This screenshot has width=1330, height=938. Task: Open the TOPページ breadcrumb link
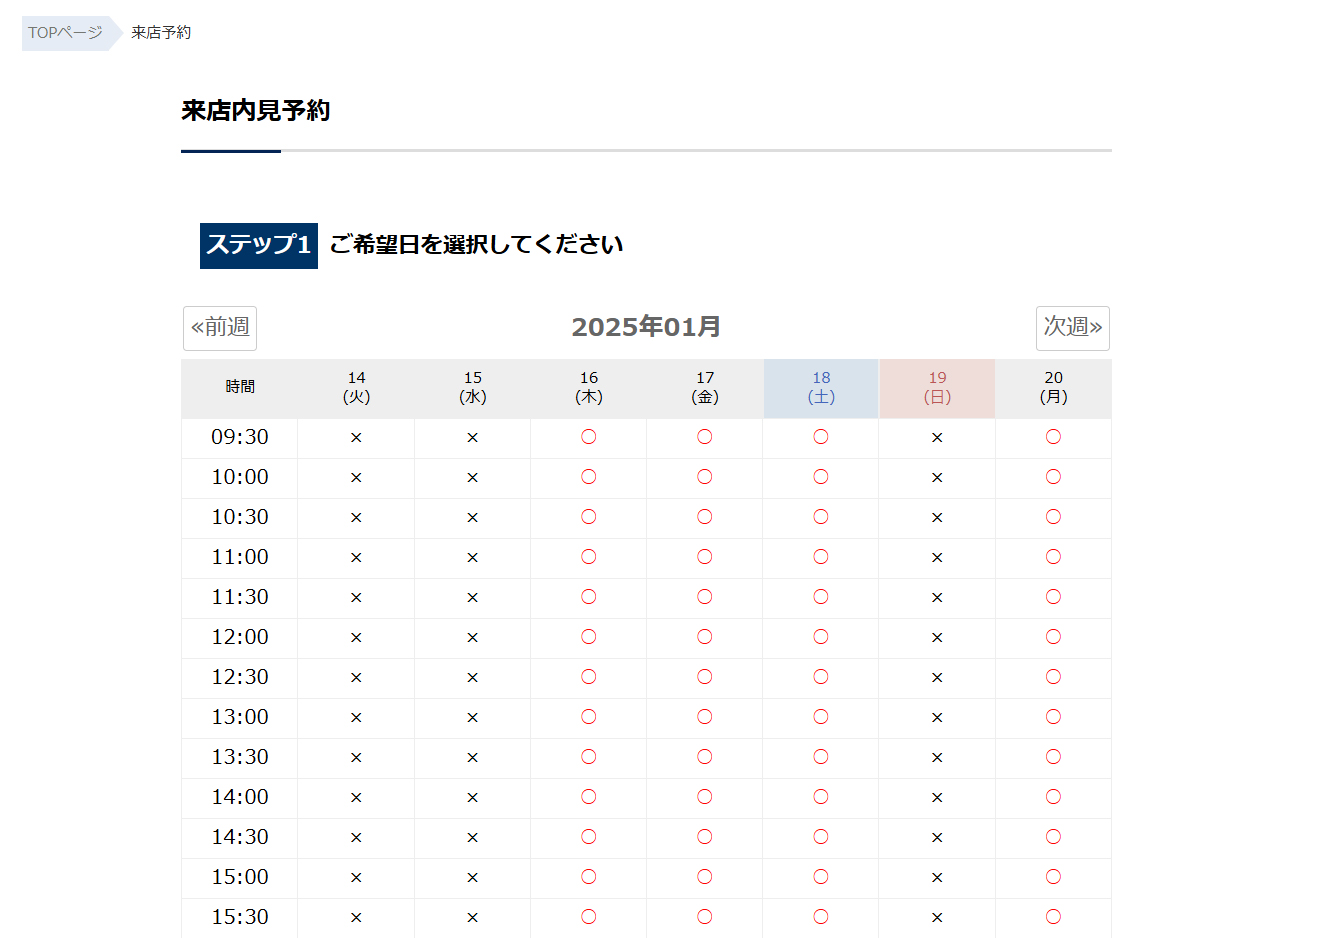click(65, 33)
